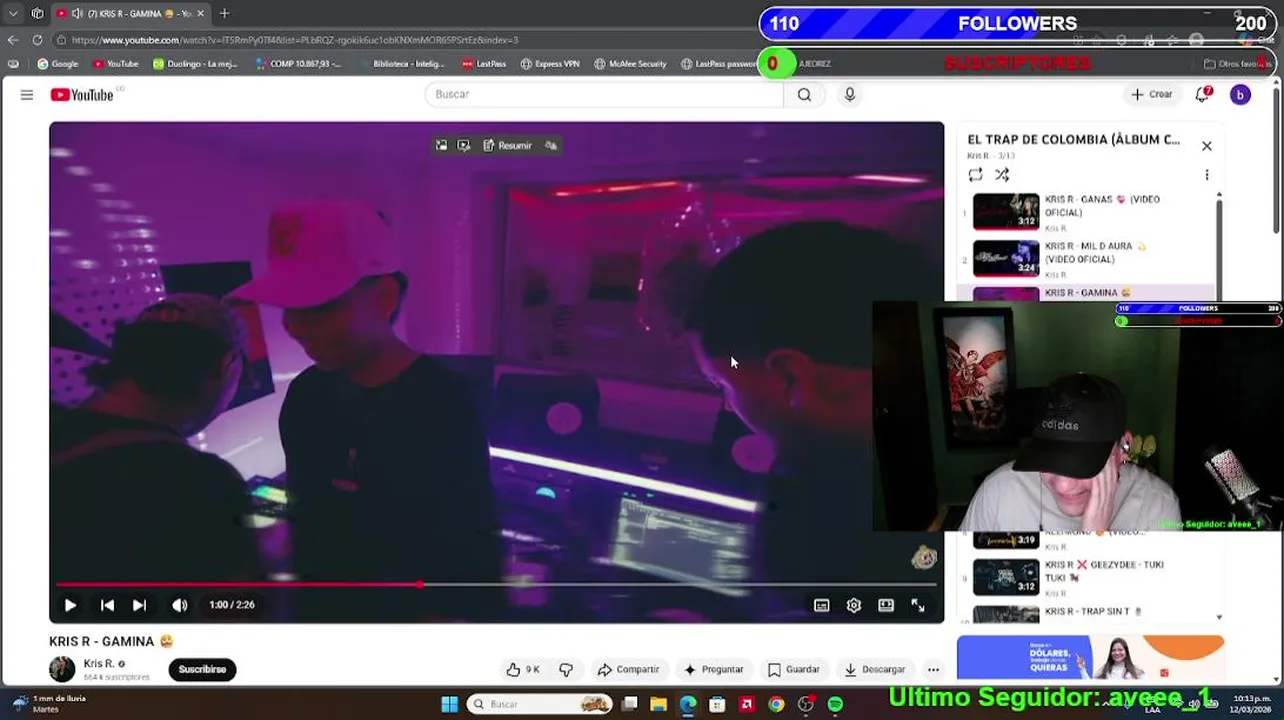This screenshot has width=1284, height=720.
Task: Click the Compartir share button
Action: [628, 669]
